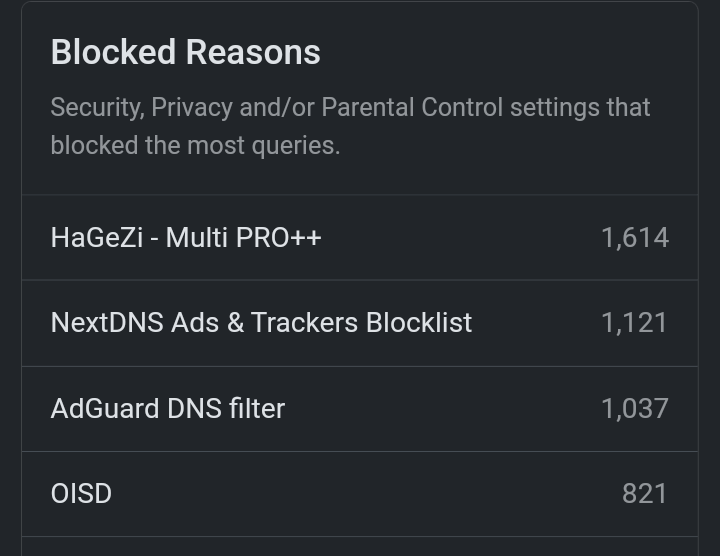Click the 1,614 query count
The image size is (720, 556).
634,238
